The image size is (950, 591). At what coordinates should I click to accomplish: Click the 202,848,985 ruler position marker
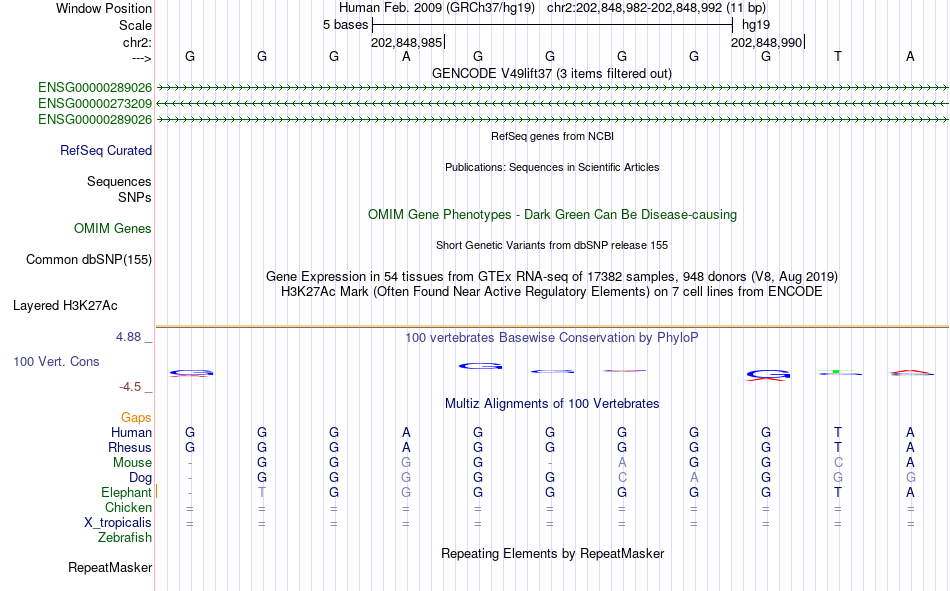point(407,42)
